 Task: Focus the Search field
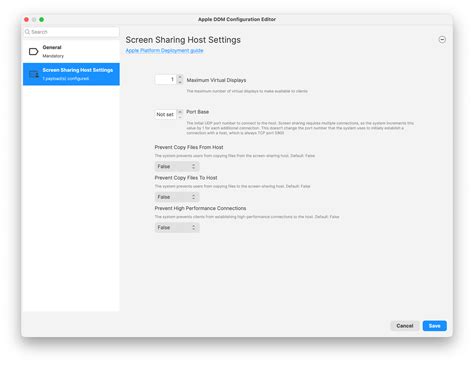(x=71, y=32)
